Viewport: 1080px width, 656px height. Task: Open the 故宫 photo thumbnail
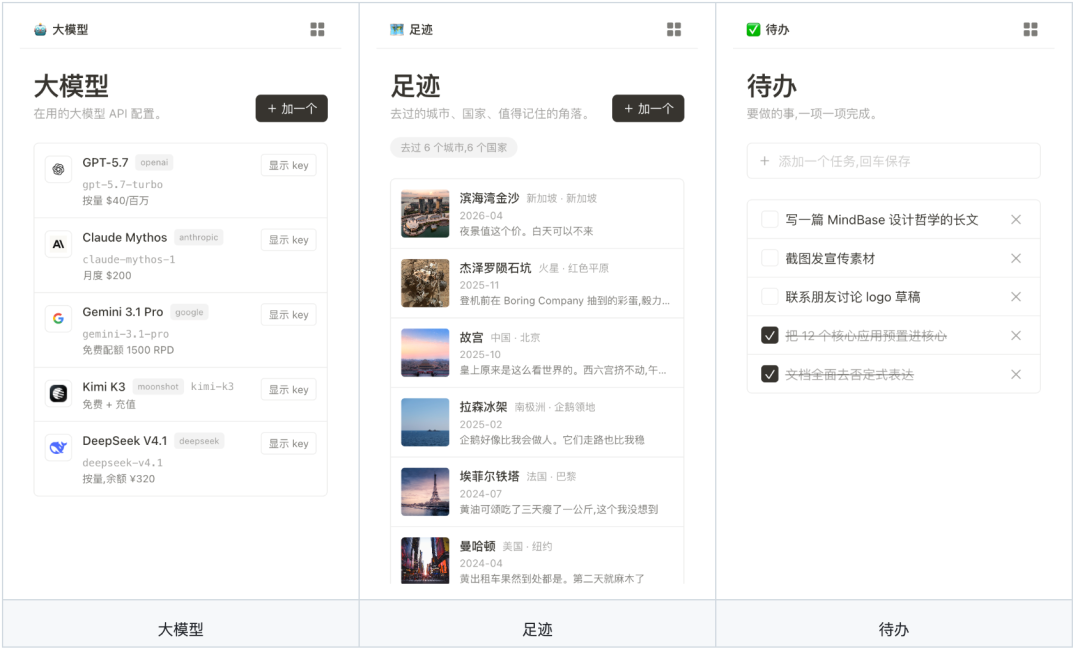click(x=426, y=353)
